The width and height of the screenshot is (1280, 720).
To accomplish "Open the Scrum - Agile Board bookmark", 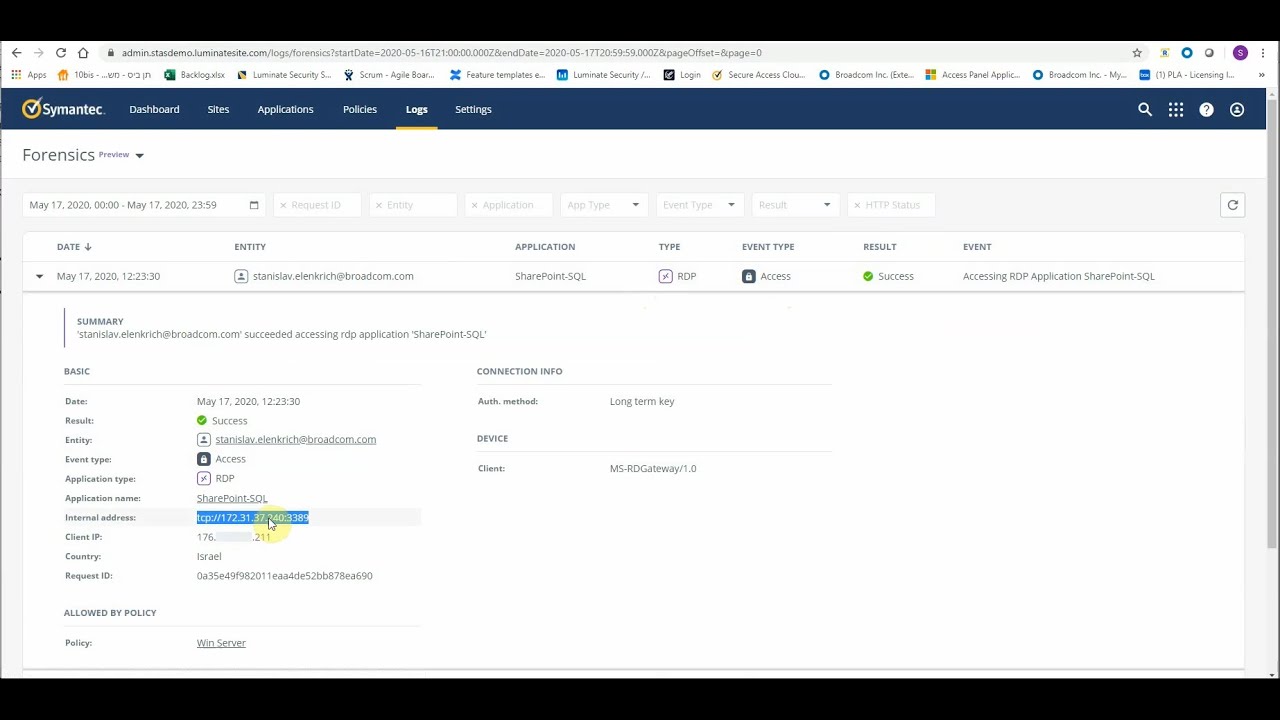I will tap(389, 75).
